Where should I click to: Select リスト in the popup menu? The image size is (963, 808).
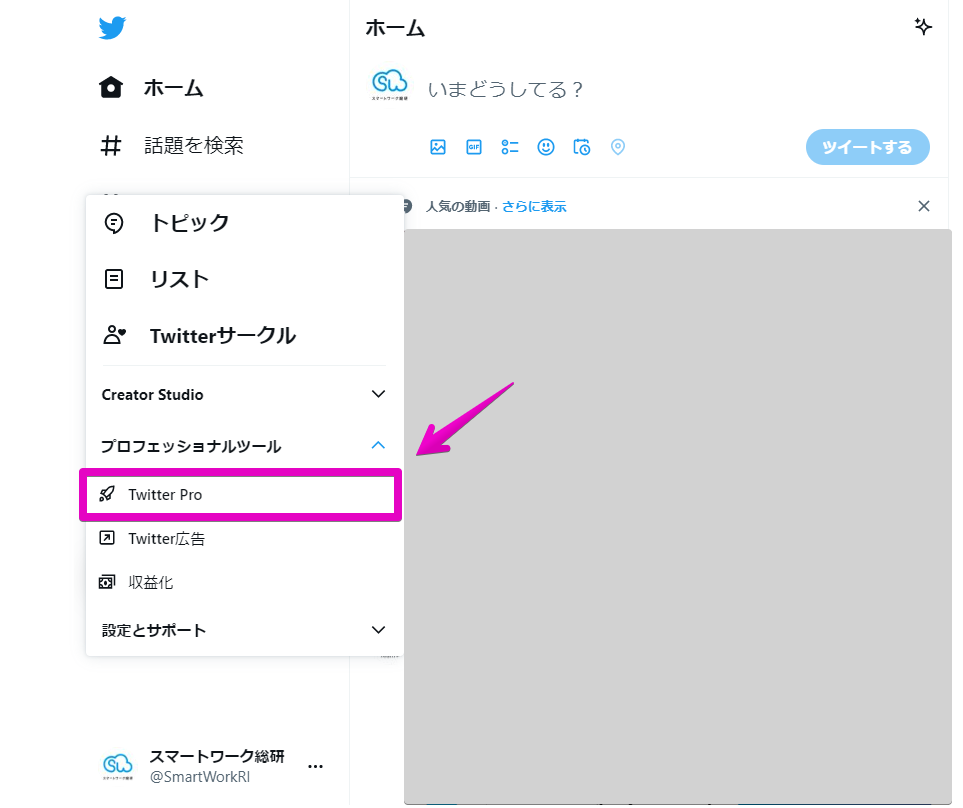point(244,279)
